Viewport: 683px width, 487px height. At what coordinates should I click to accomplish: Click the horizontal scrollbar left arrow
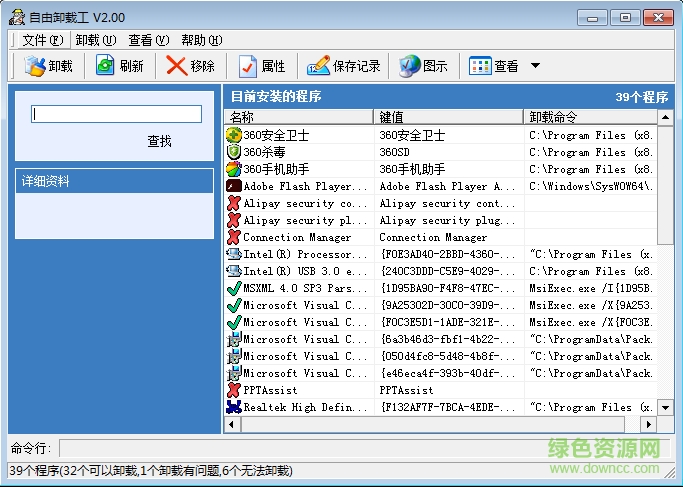232,424
